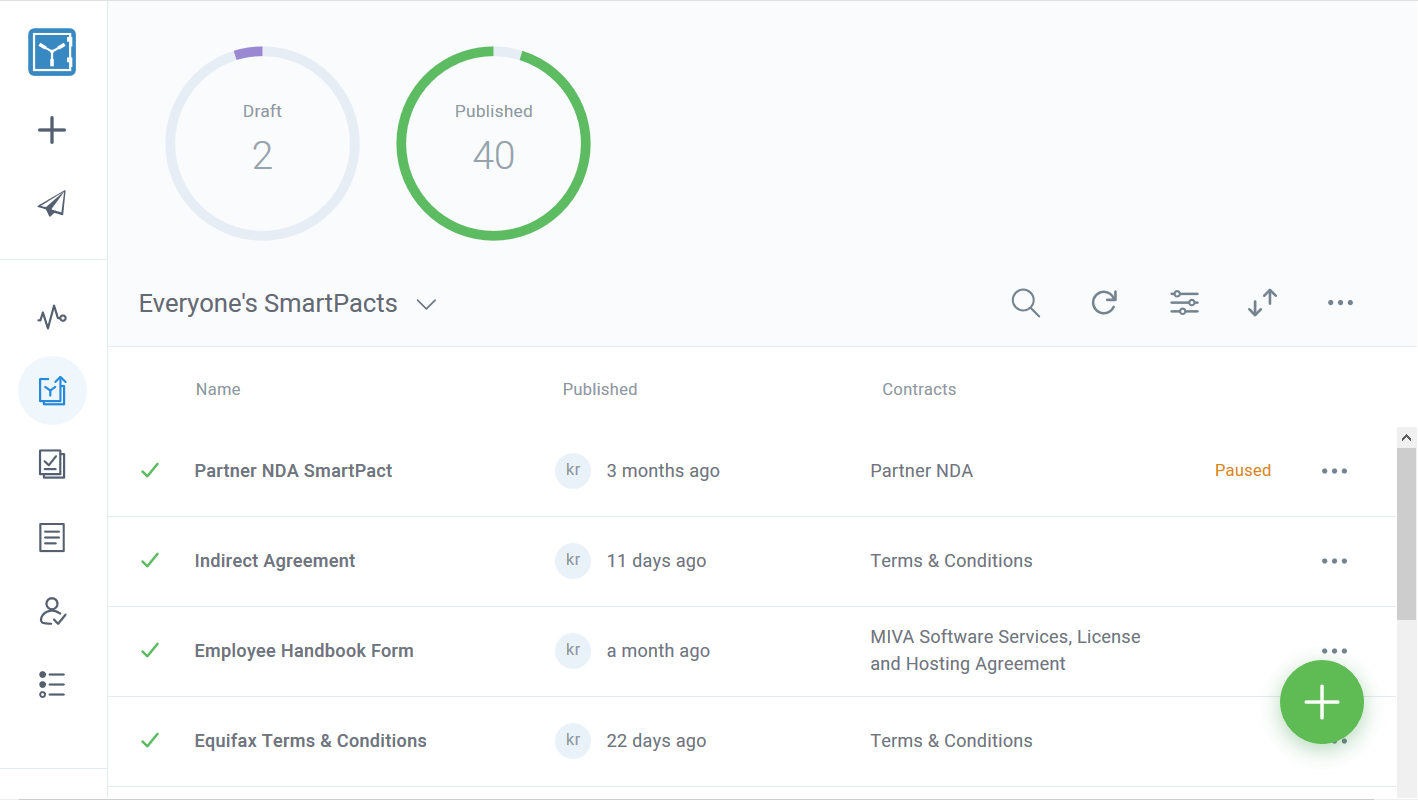Open the toolbar more options ellipsis
Image resolution: width=1418 pixels, height=800 pixels.
[1340, 303]
